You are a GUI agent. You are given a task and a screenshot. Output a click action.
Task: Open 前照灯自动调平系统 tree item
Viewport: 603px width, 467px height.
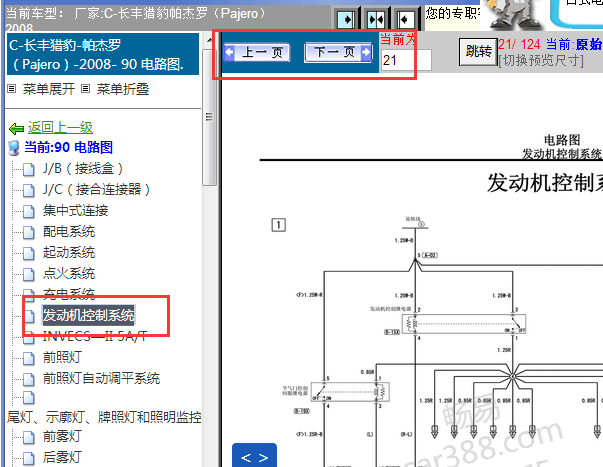click(x=102, y=378)
